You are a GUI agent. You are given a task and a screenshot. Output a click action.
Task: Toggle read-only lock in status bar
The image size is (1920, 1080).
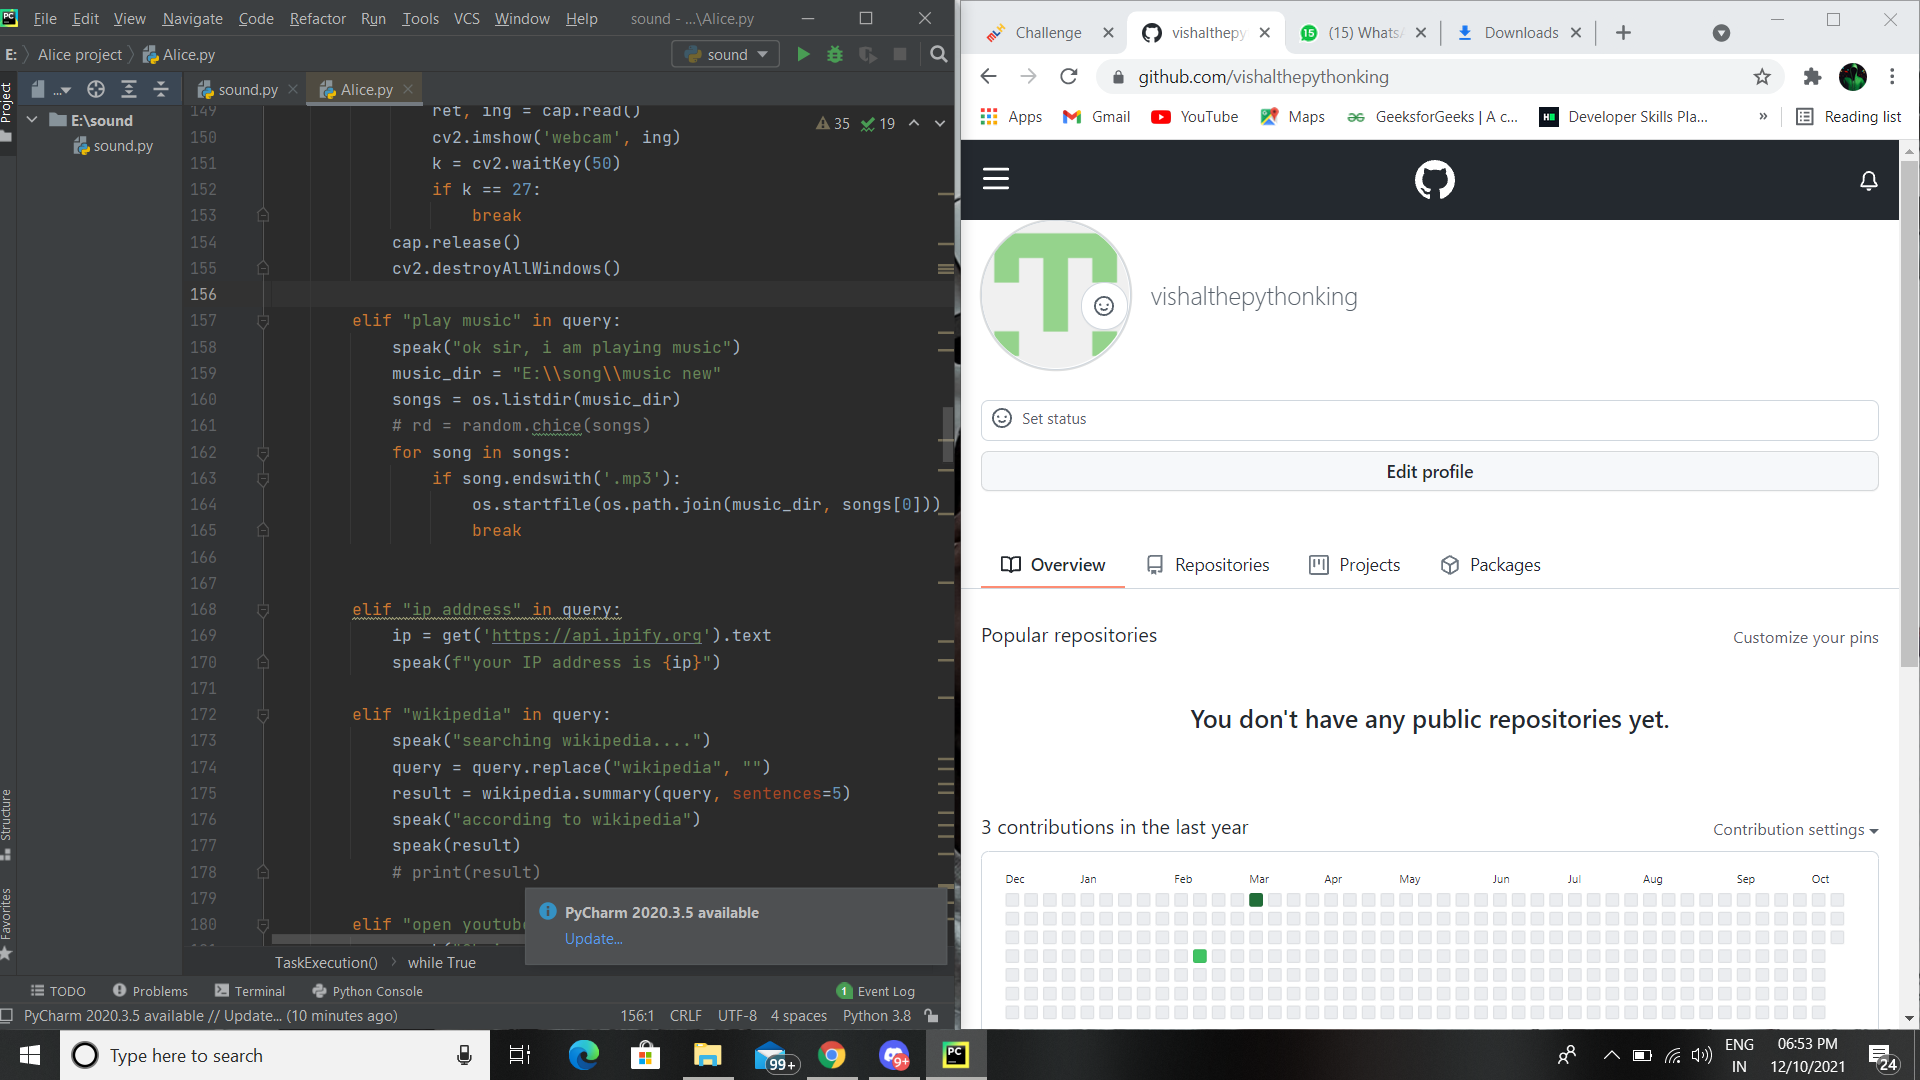tap(932, 1016)
